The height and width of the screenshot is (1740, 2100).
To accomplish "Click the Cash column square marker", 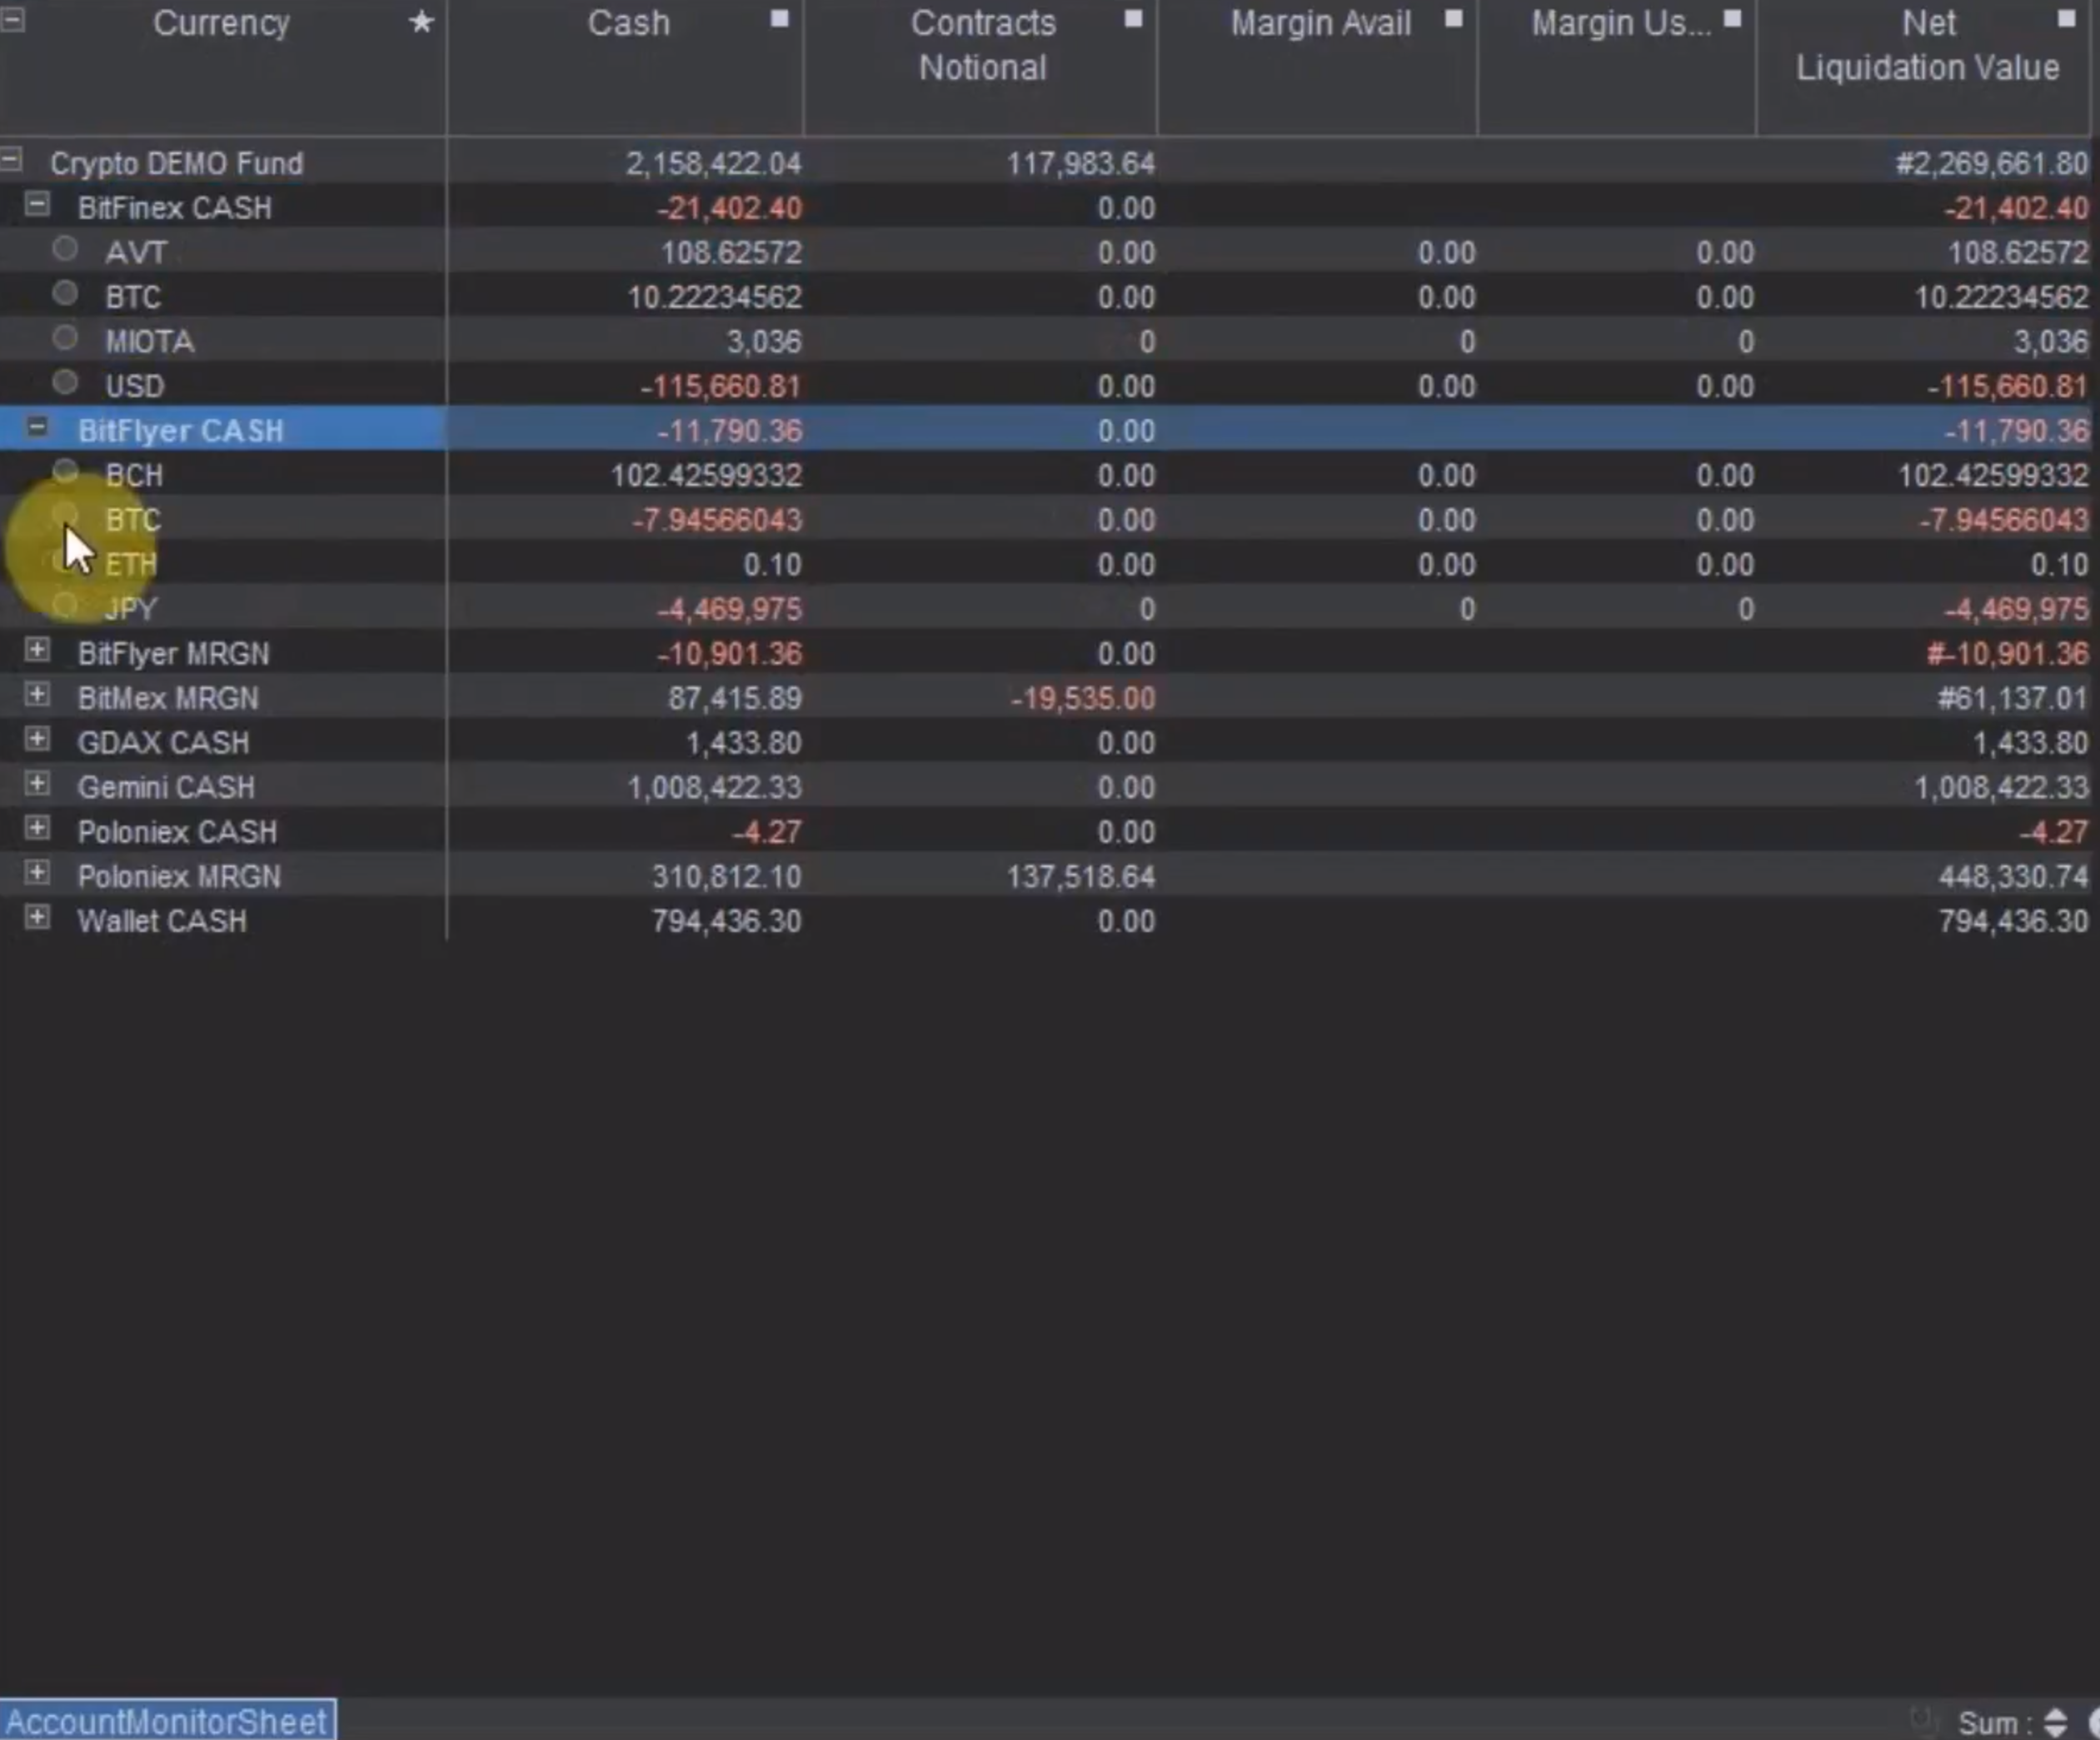I will (779, 19).
